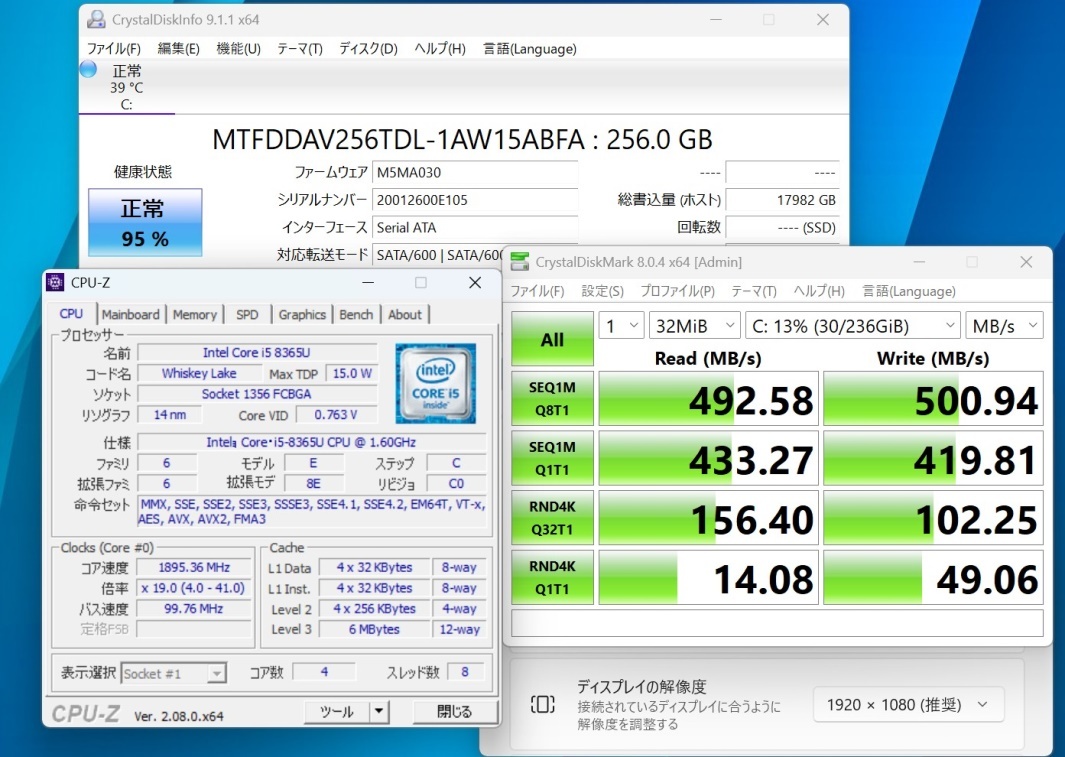Click the ファームウェア field M5MA030

click(x=475, y=172)
